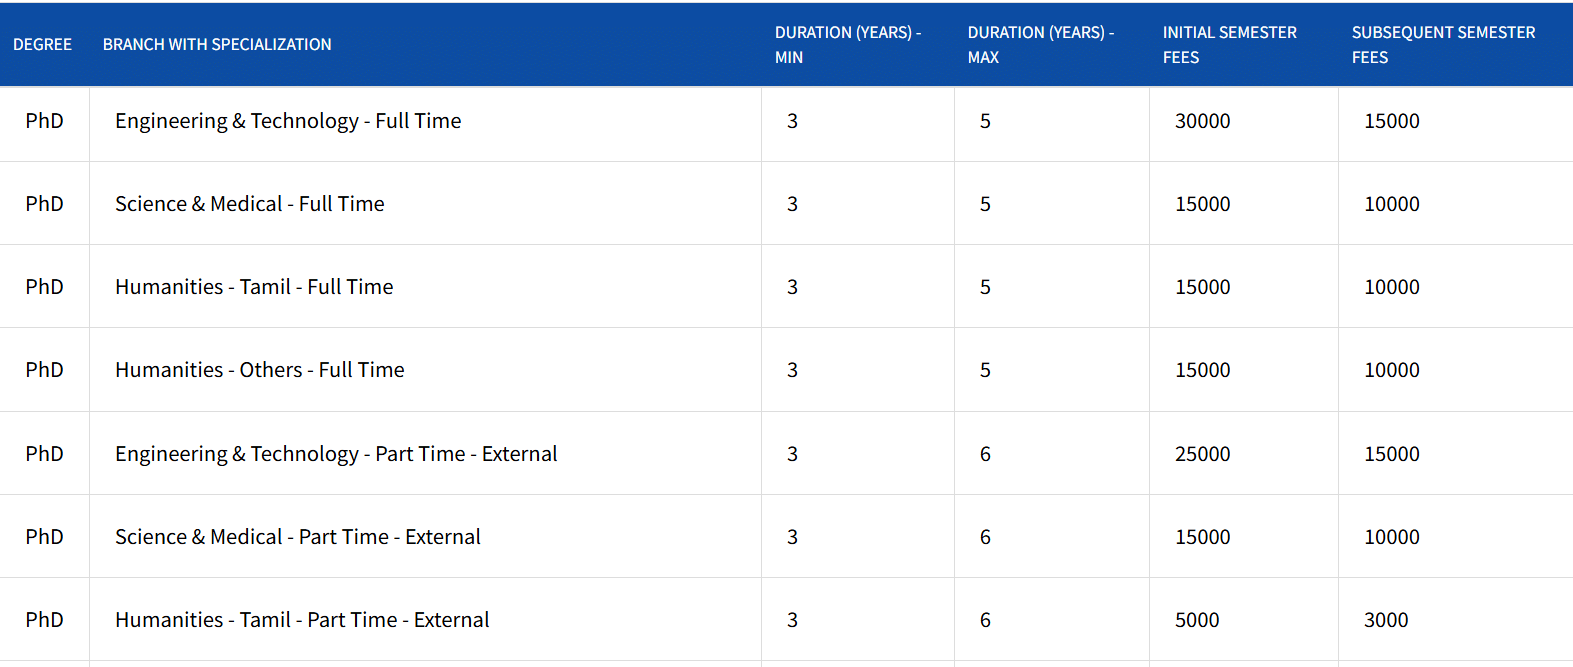Image resolution: width=1573 pixels, height=667 pixels.
Task: Click the Engineering & Technology - Full Time cell
Action: (288, 121)
